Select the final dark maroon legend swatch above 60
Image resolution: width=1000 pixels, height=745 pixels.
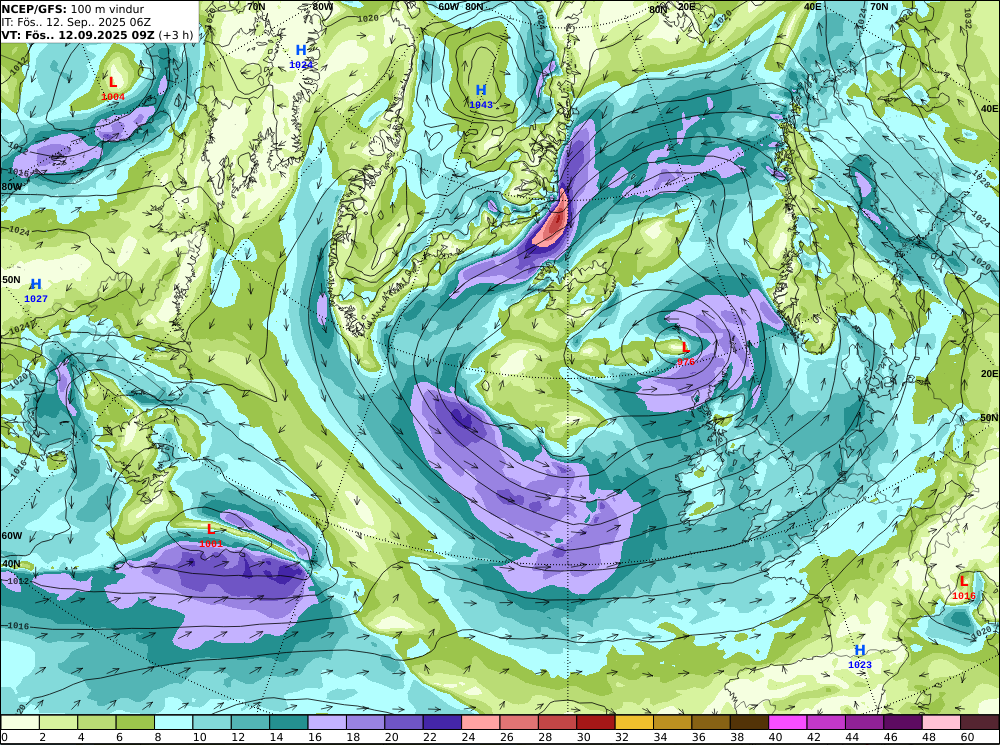(x=979, y=722)
